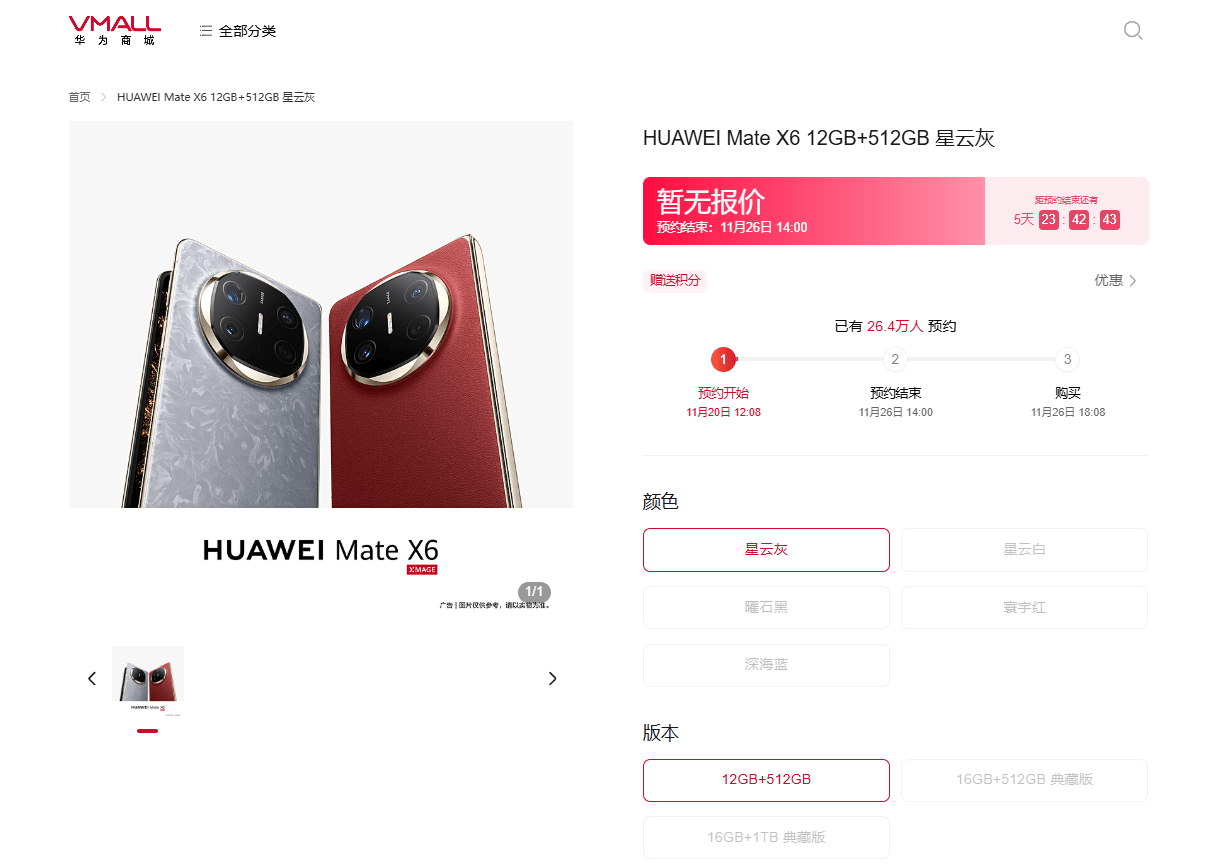Open the search magnifier icon
1229x867 pixels.
click(1133, 30)
